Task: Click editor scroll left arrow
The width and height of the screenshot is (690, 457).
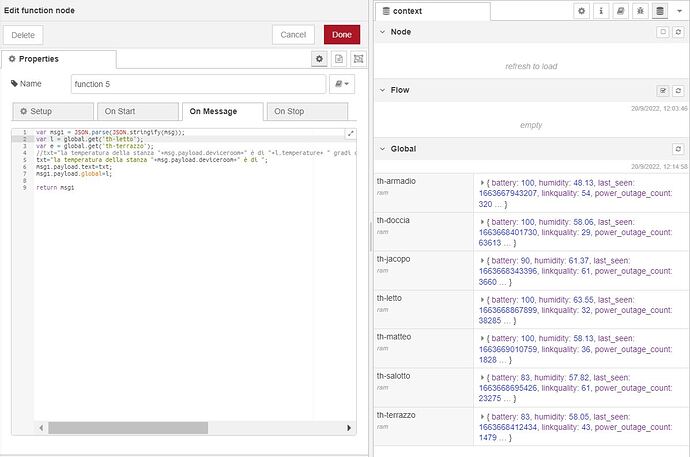Action: click(x=41, y=428)
